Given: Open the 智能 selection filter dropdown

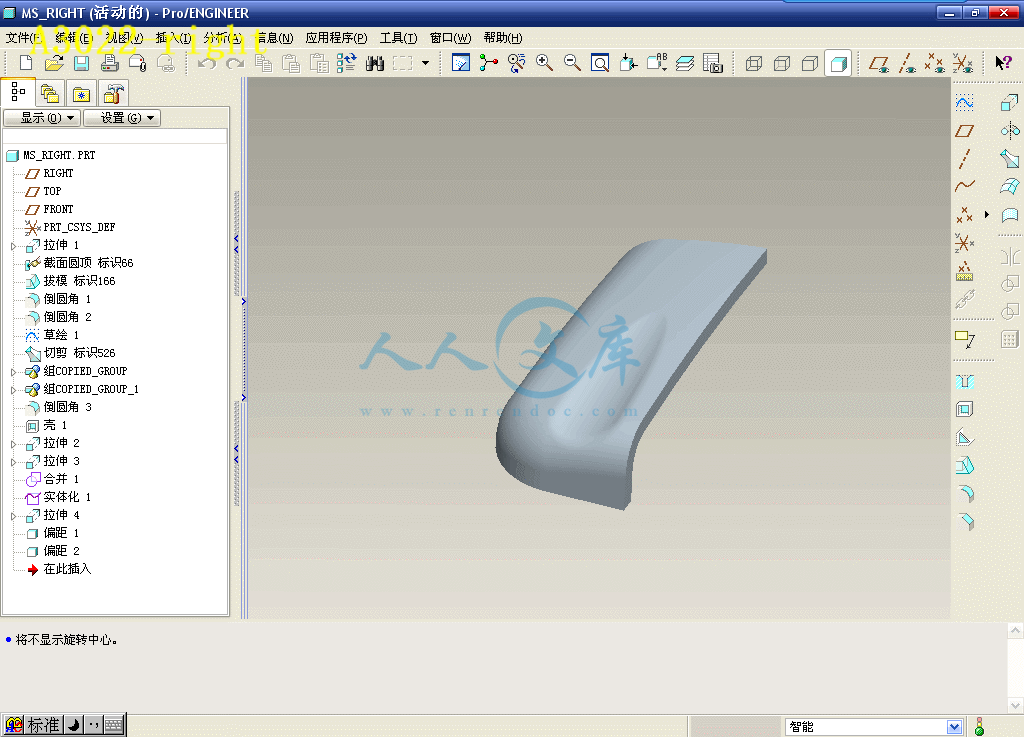Looking at the screenshot, I should [954, 727].
